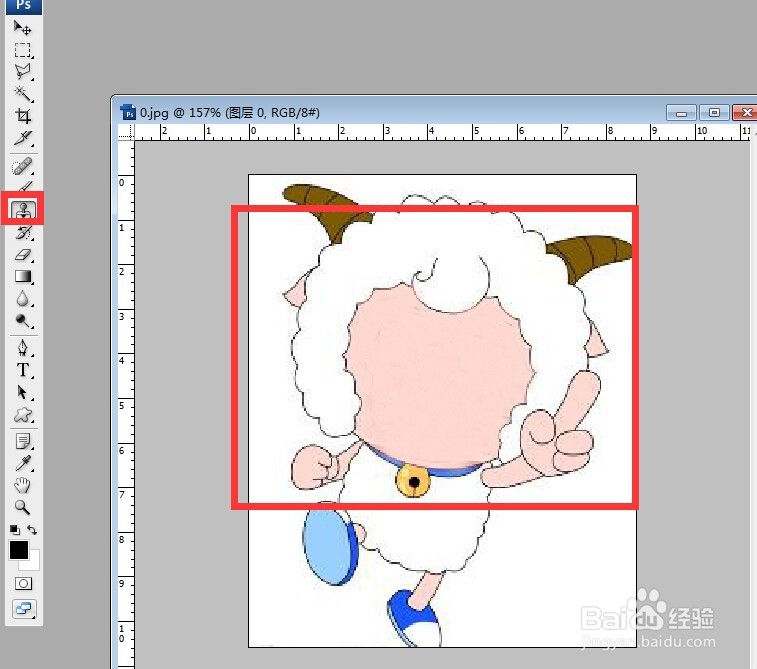Screen dimensions: 757x669
Task: Select the Horizontal Type tool
Action: tap(22, 370)
